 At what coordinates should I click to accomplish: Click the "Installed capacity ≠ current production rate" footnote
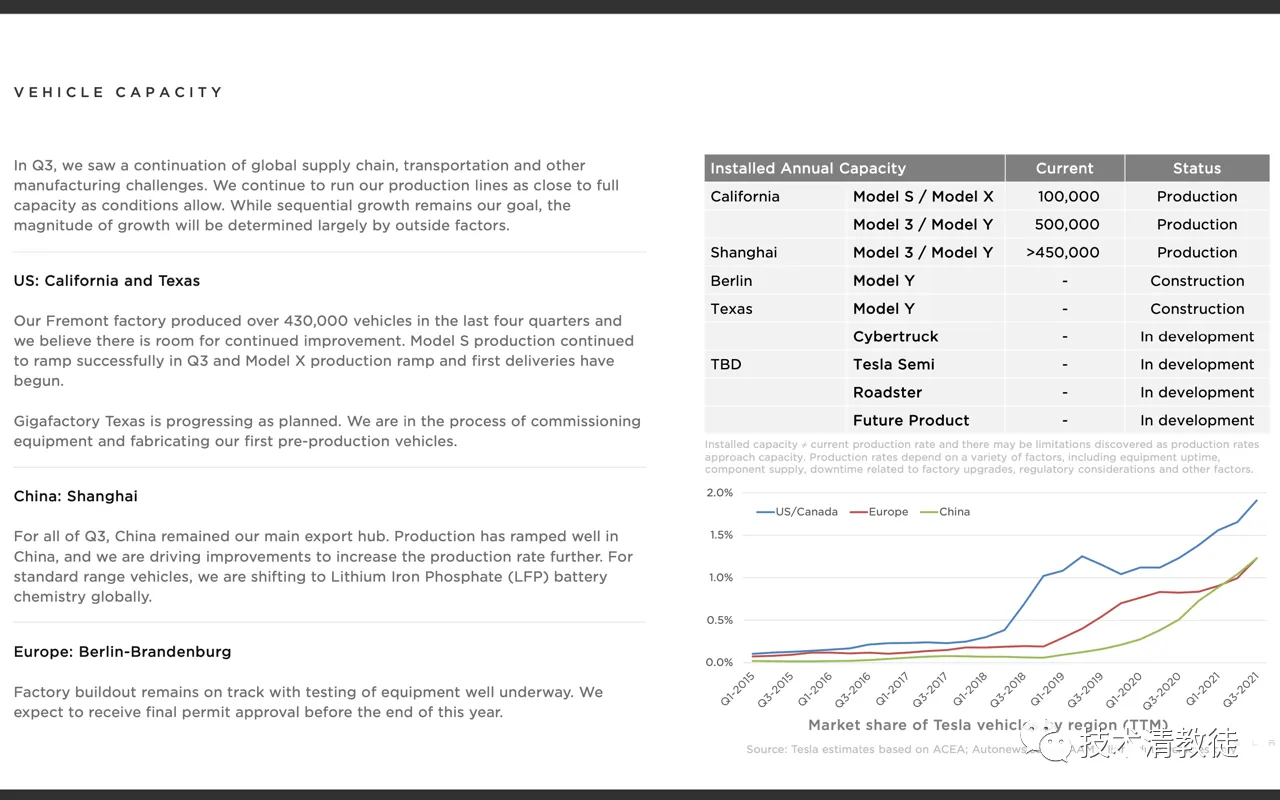[982, 457]
